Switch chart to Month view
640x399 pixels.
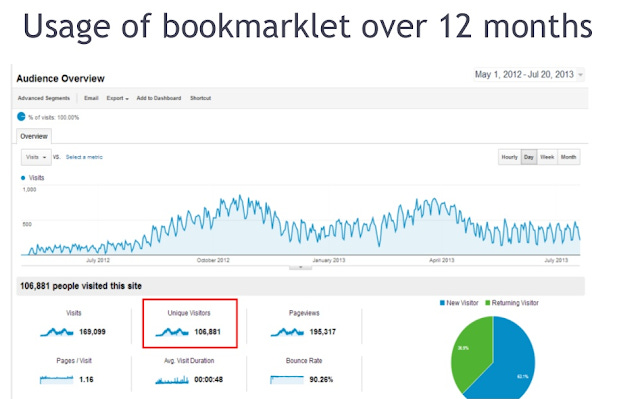[568, 157]
